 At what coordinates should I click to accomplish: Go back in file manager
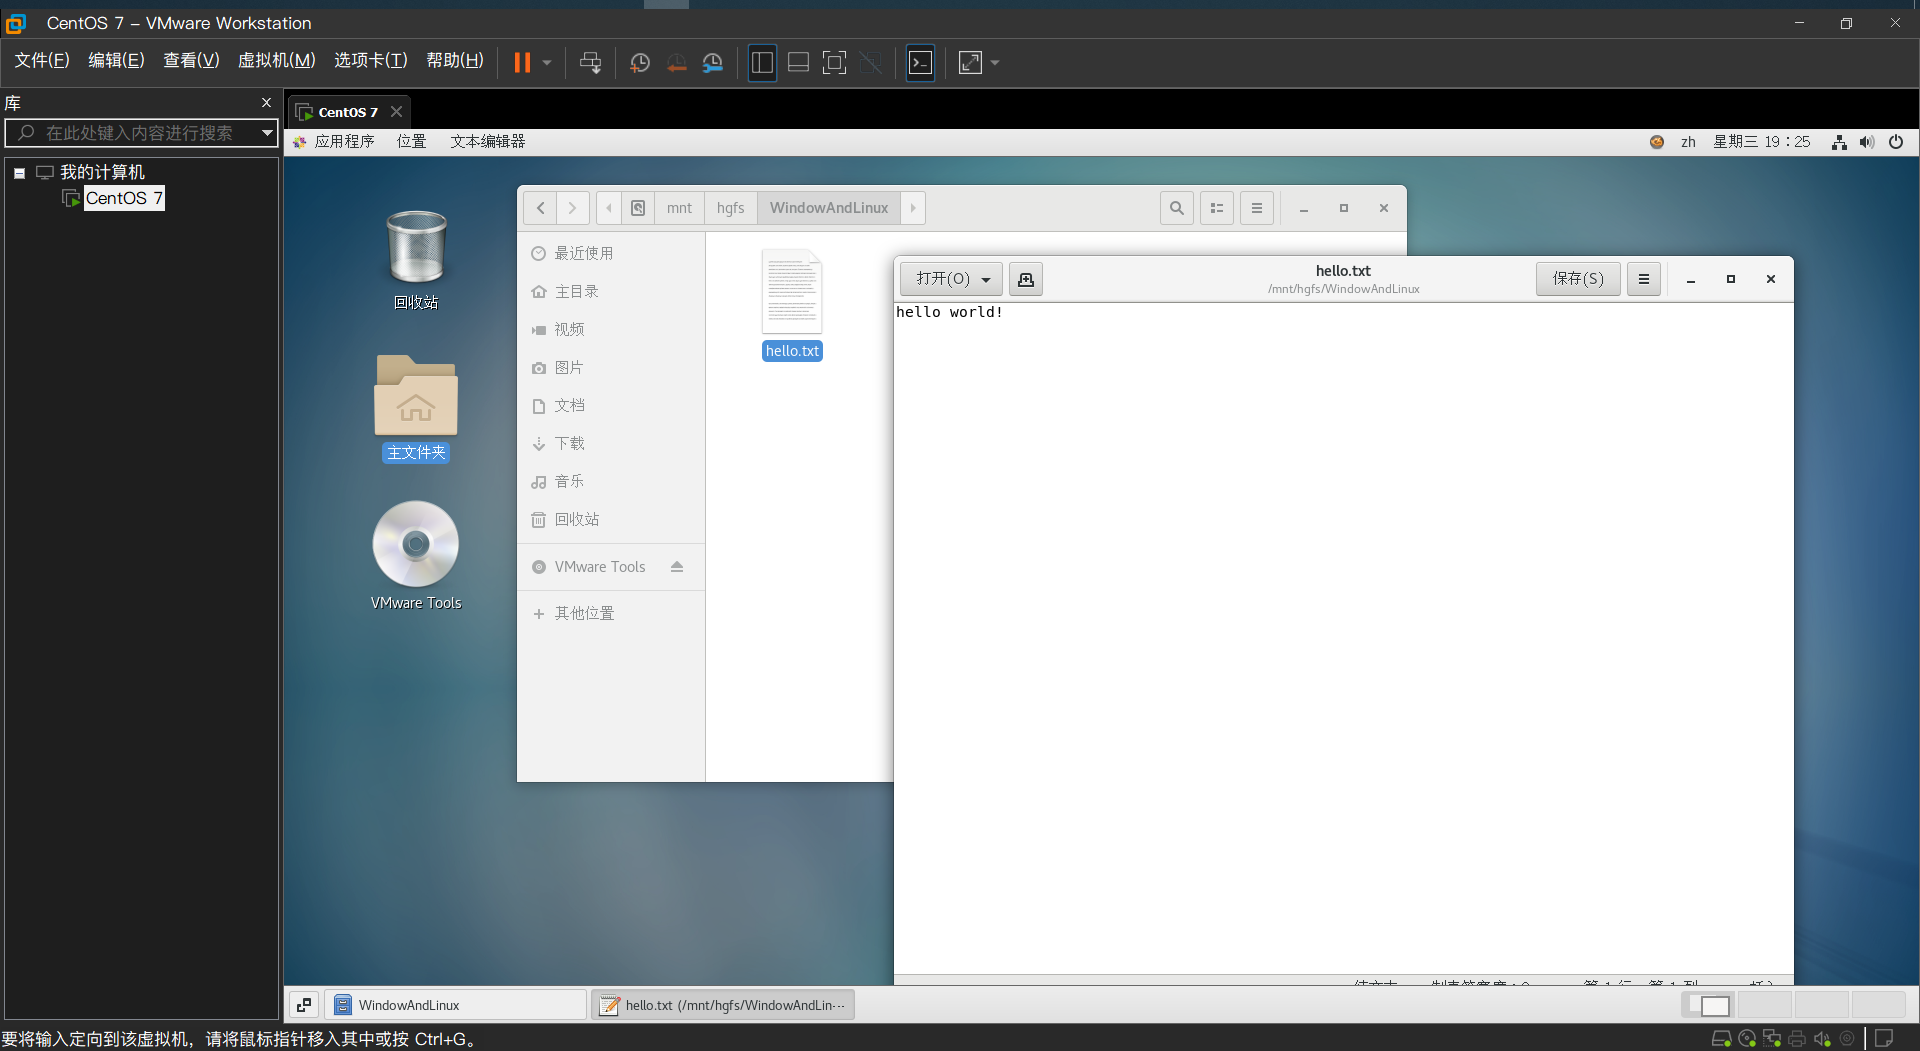(540, 208)
